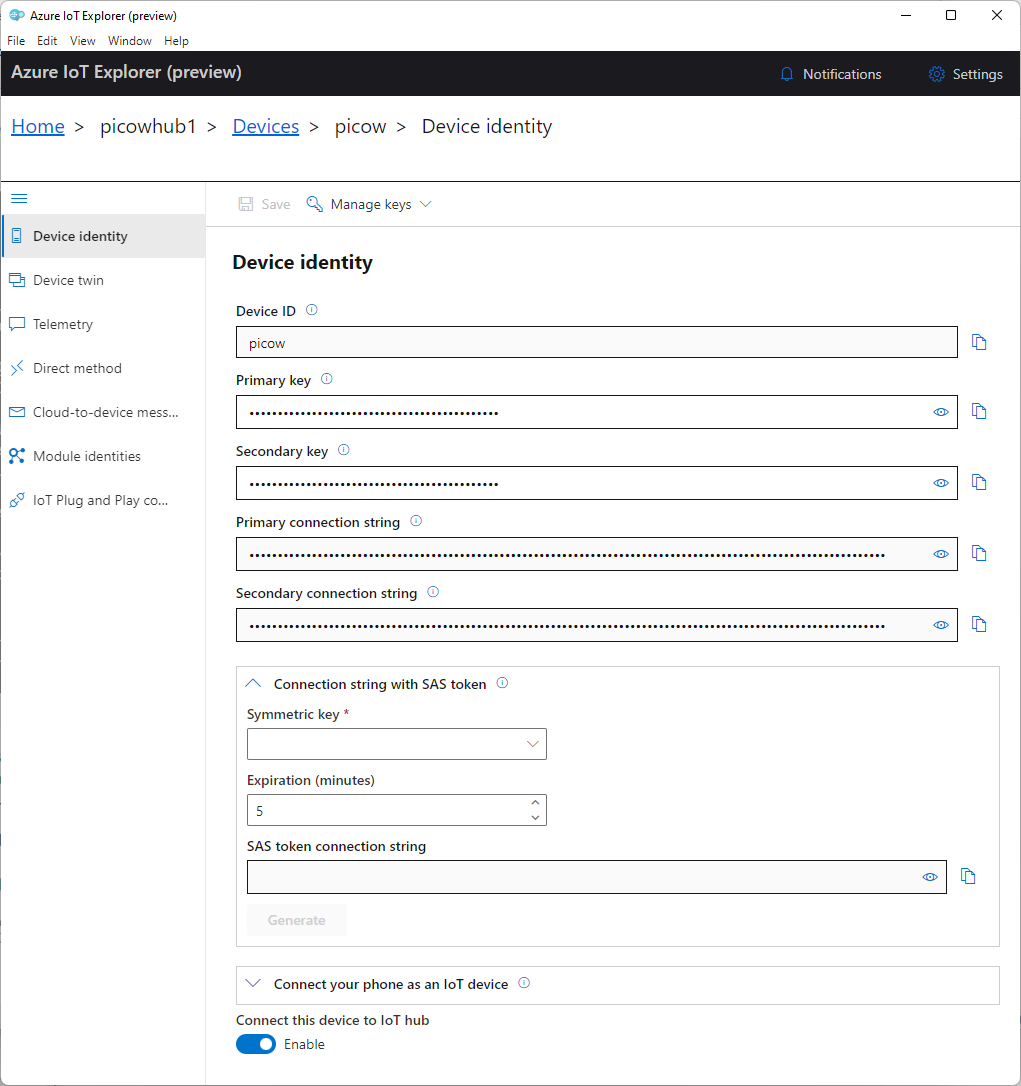Click in the Primary key field

point(596,412)
